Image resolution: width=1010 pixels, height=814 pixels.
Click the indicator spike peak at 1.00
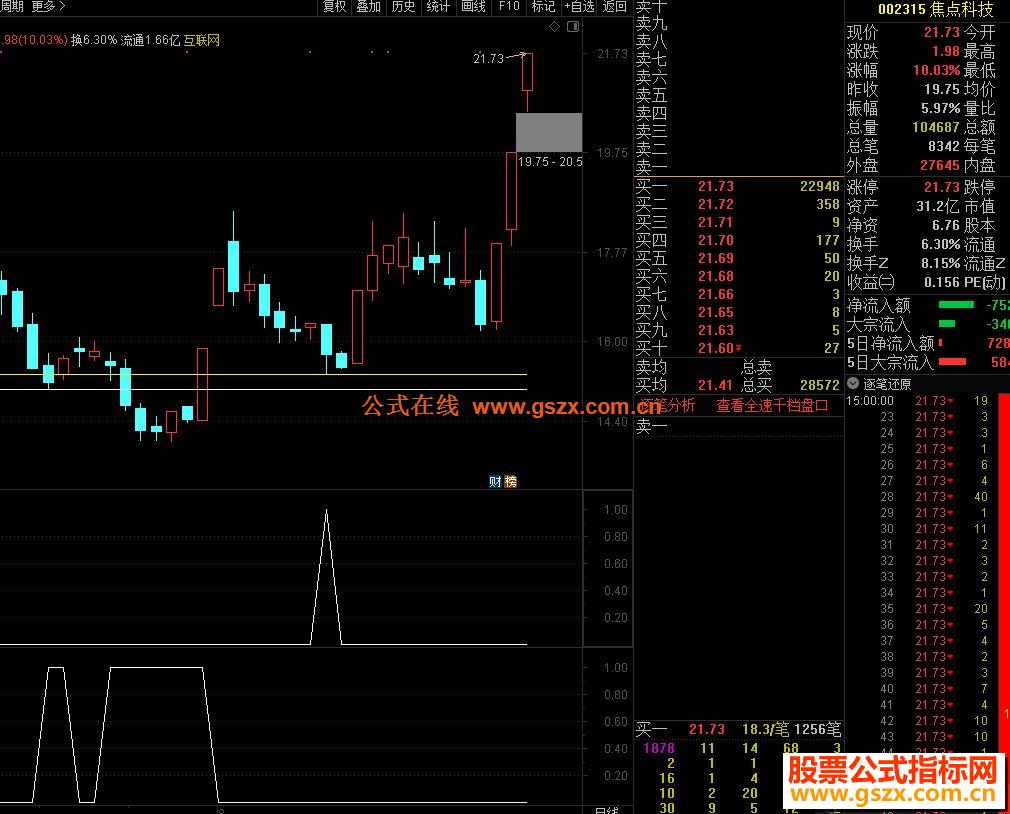(327, 511)
